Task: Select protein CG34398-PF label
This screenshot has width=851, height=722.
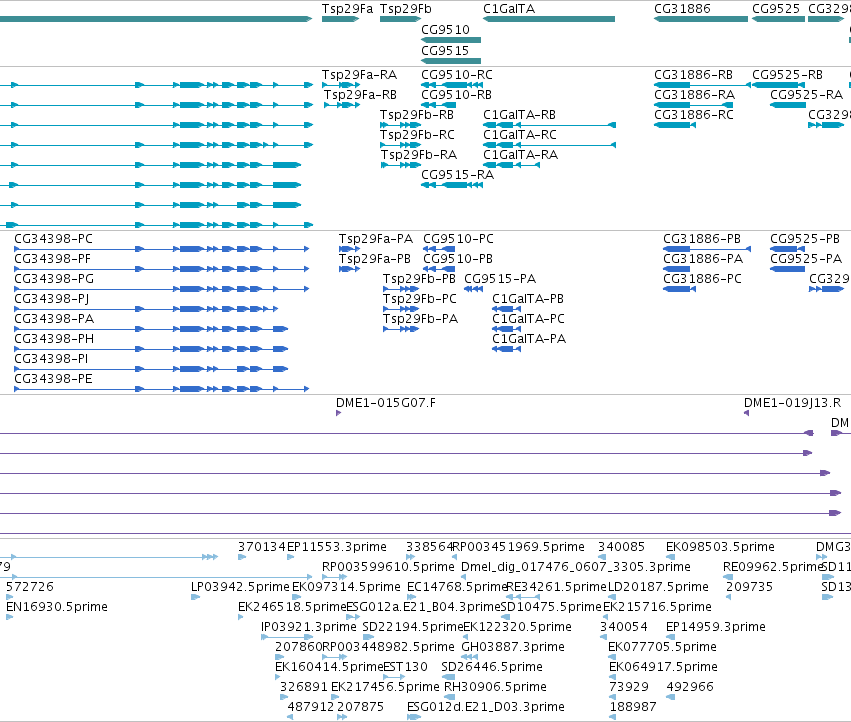Action: pyautogui.click(x=53, y=259)
